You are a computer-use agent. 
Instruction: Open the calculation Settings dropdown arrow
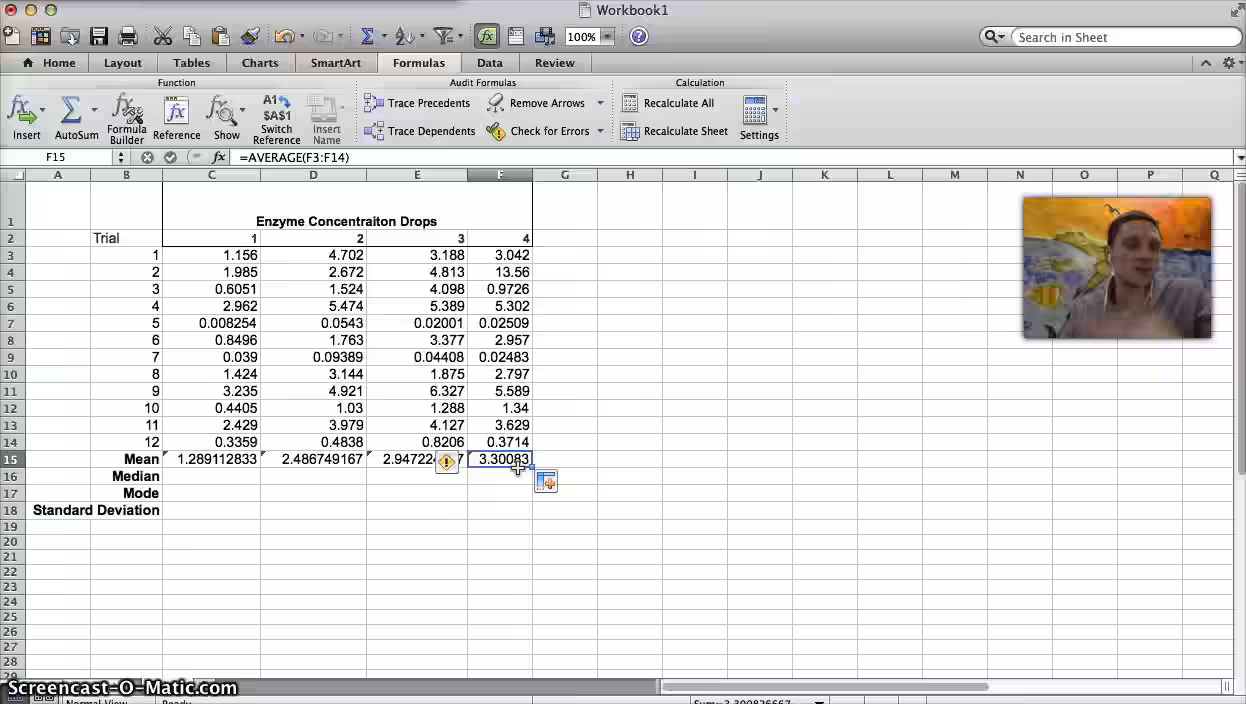[x=775, y=110]
